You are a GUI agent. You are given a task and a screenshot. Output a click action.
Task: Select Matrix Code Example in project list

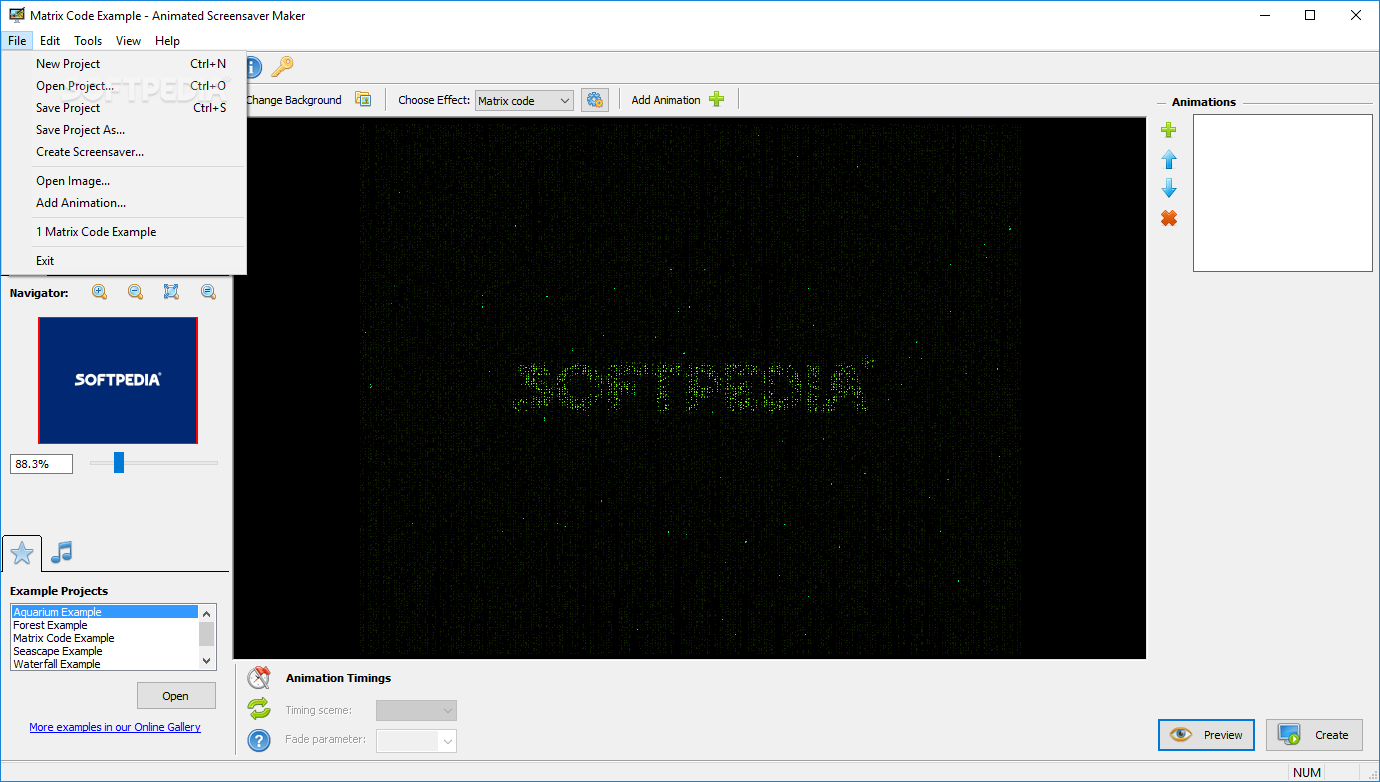[x=105, y=638]
